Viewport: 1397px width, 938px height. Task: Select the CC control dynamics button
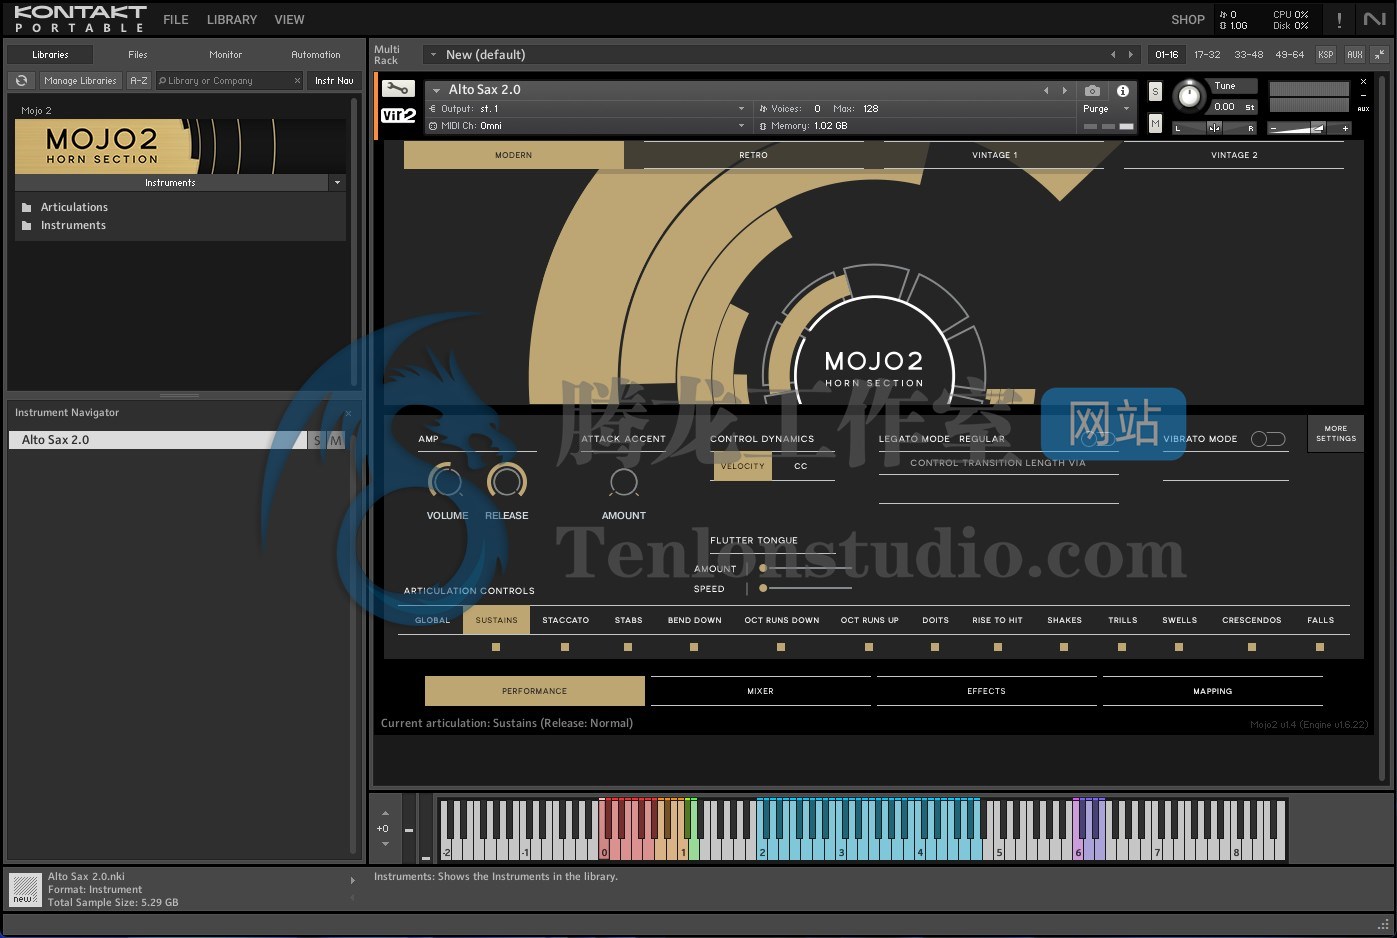pyautogui.click(x=801, y=466)
